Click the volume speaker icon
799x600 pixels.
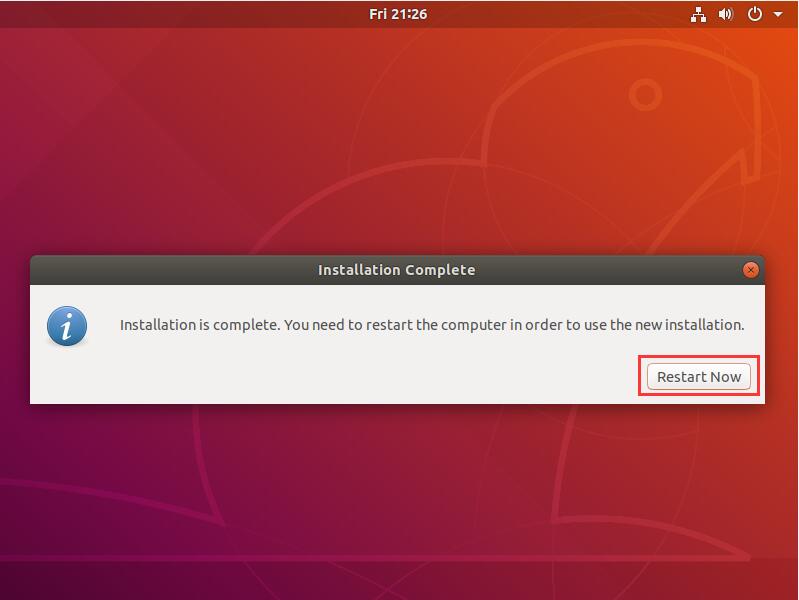pyautogui.click(x=726, y=14)
